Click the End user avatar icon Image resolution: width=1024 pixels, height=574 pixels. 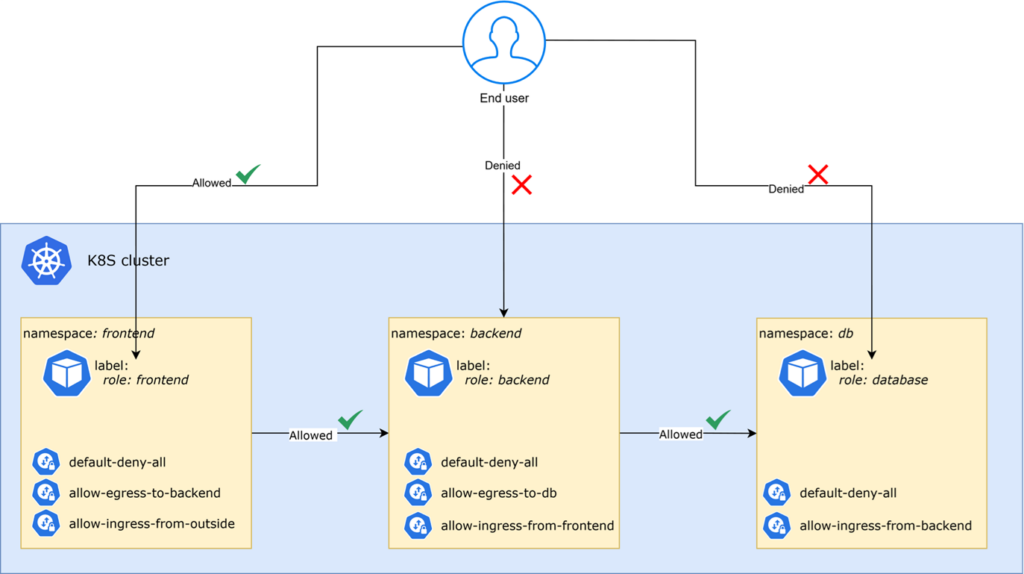coord(505,44)
